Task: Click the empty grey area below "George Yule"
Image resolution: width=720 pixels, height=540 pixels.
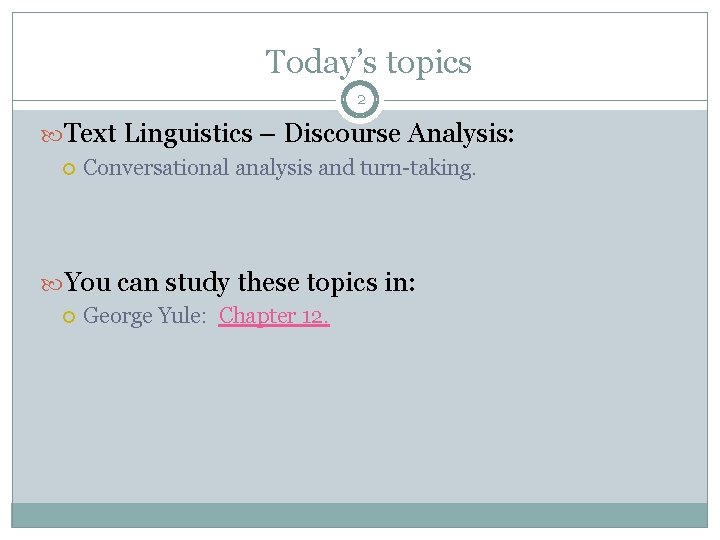Action: pyautogui.click(x=360, y=420)
